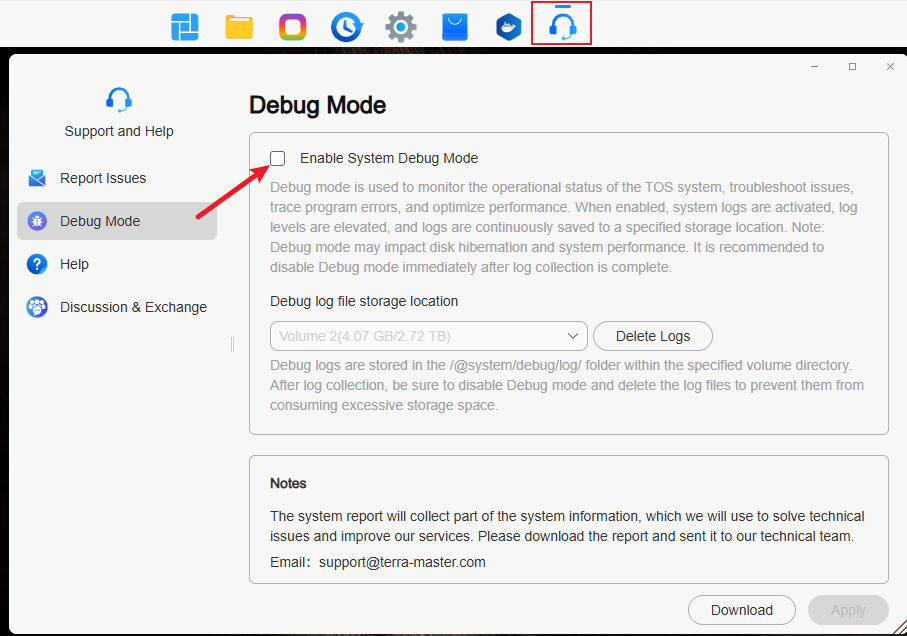Screen dimensions: 907x636
Task: Launch the Docker hexagon icon
Action: (x=508, y=27)
